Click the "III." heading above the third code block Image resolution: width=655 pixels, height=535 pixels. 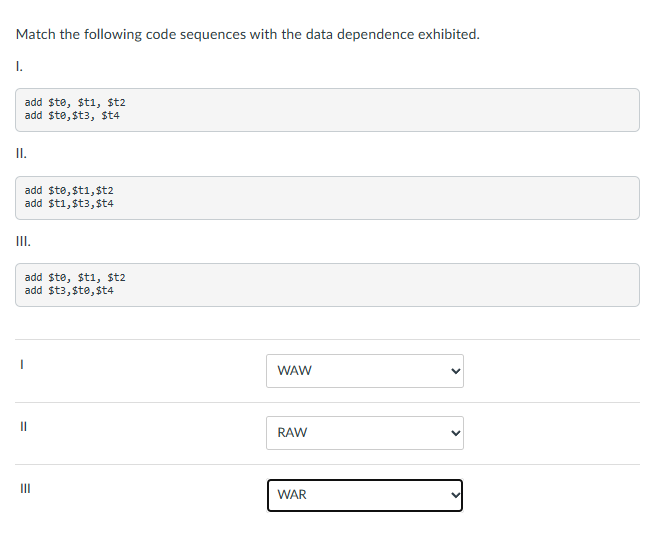click(23, 241)
